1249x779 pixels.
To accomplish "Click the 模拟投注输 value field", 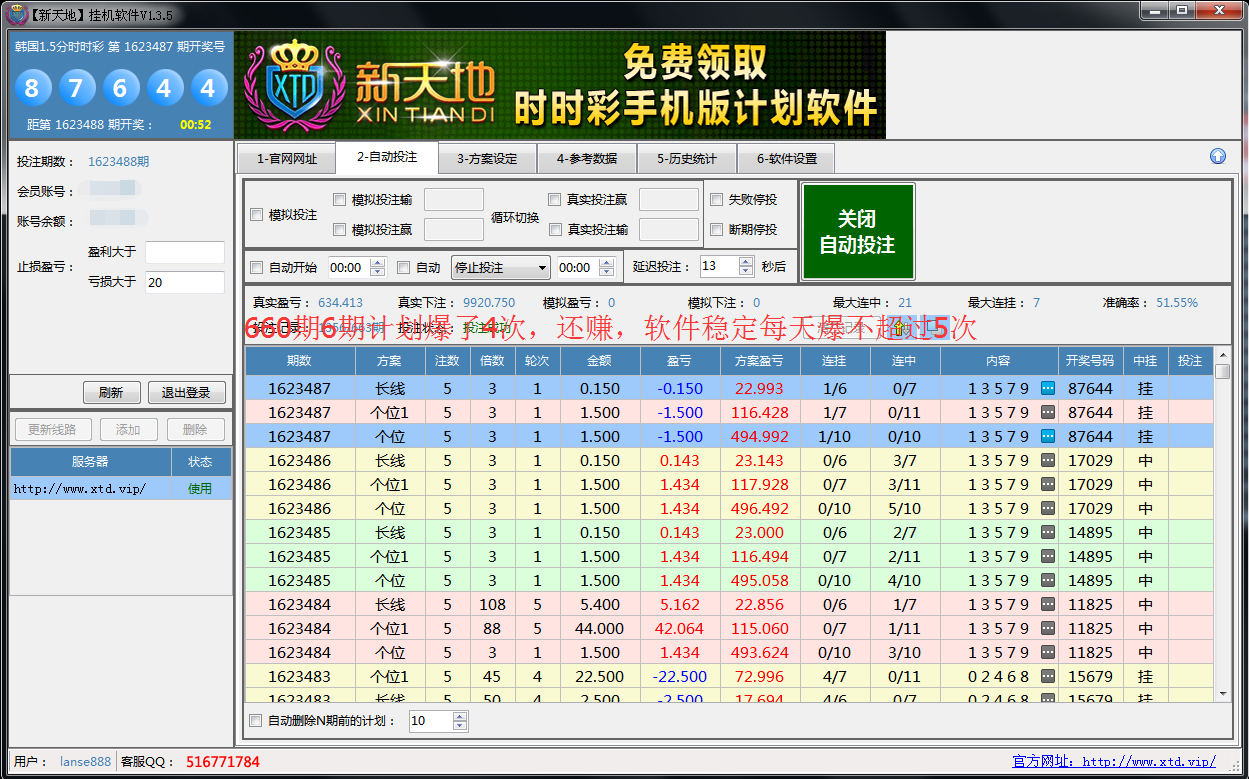I will tap(454, 200).
